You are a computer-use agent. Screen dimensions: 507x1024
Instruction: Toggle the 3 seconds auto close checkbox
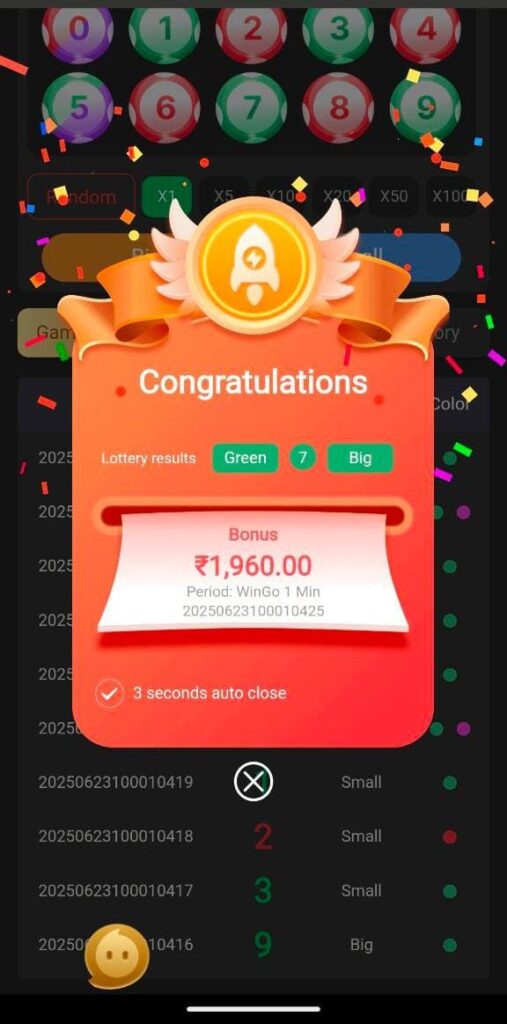[109, 694]
